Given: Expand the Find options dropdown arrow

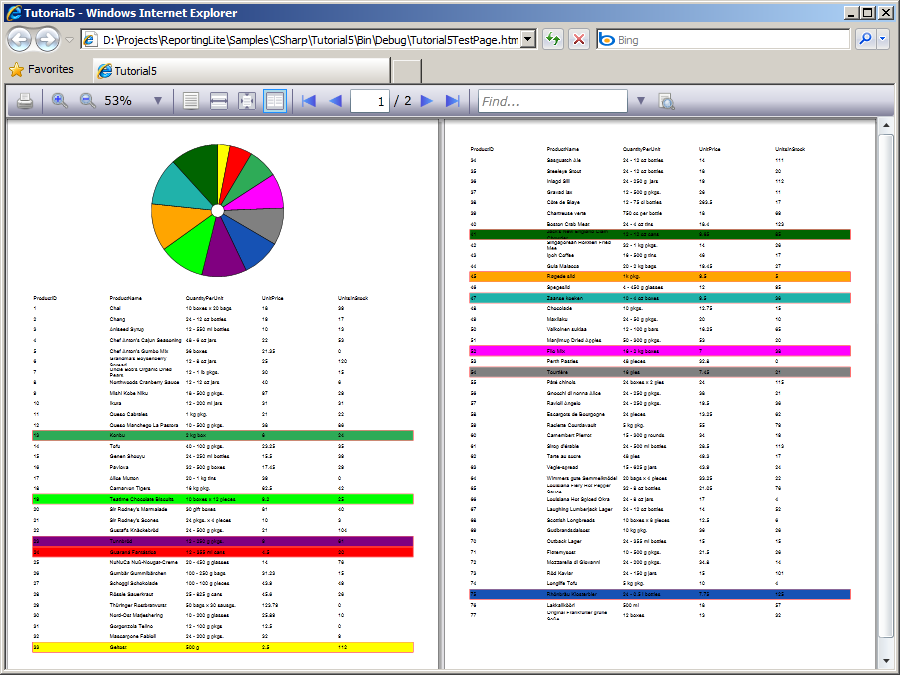Looking at the screenshot, I should coord(641,101).
